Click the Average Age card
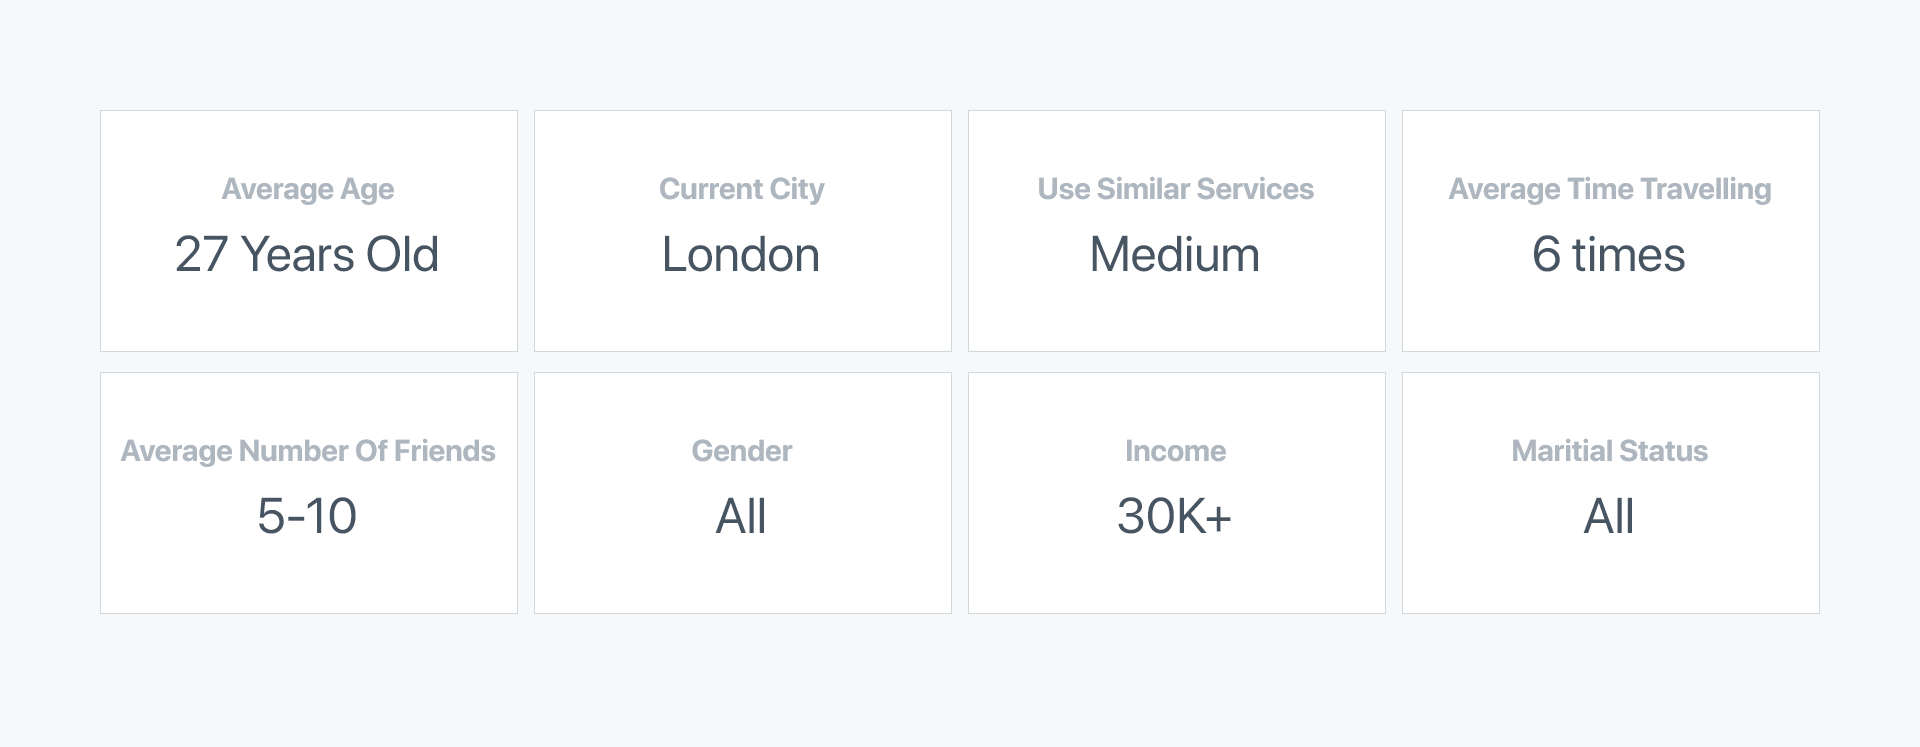The height and width of the screenshot is (747, 1920). click(x=309, y=231)
